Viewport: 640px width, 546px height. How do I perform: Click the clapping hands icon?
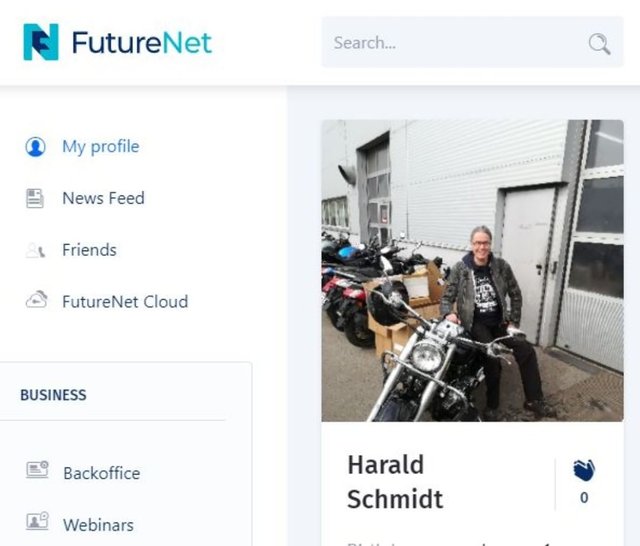point(584,470)
